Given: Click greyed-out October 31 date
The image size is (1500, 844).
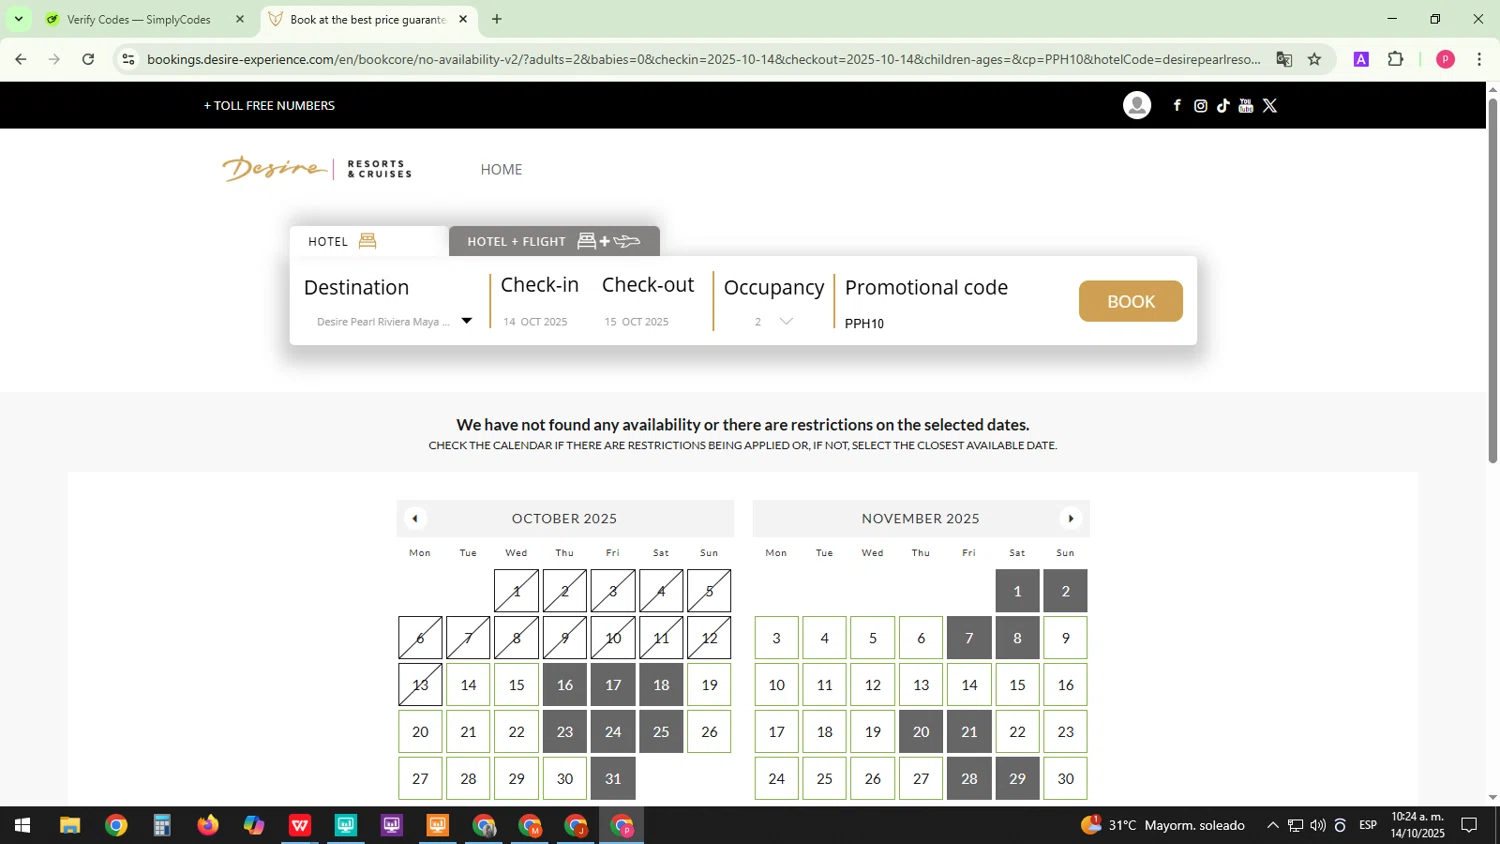Looking at the screenshot, I should (613, 779).
